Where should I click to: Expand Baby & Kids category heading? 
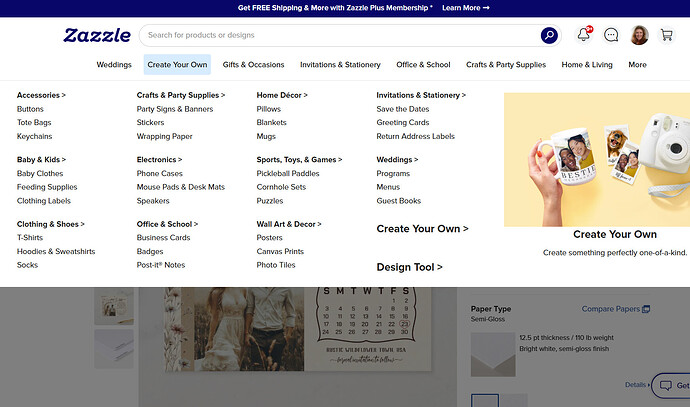41,160
